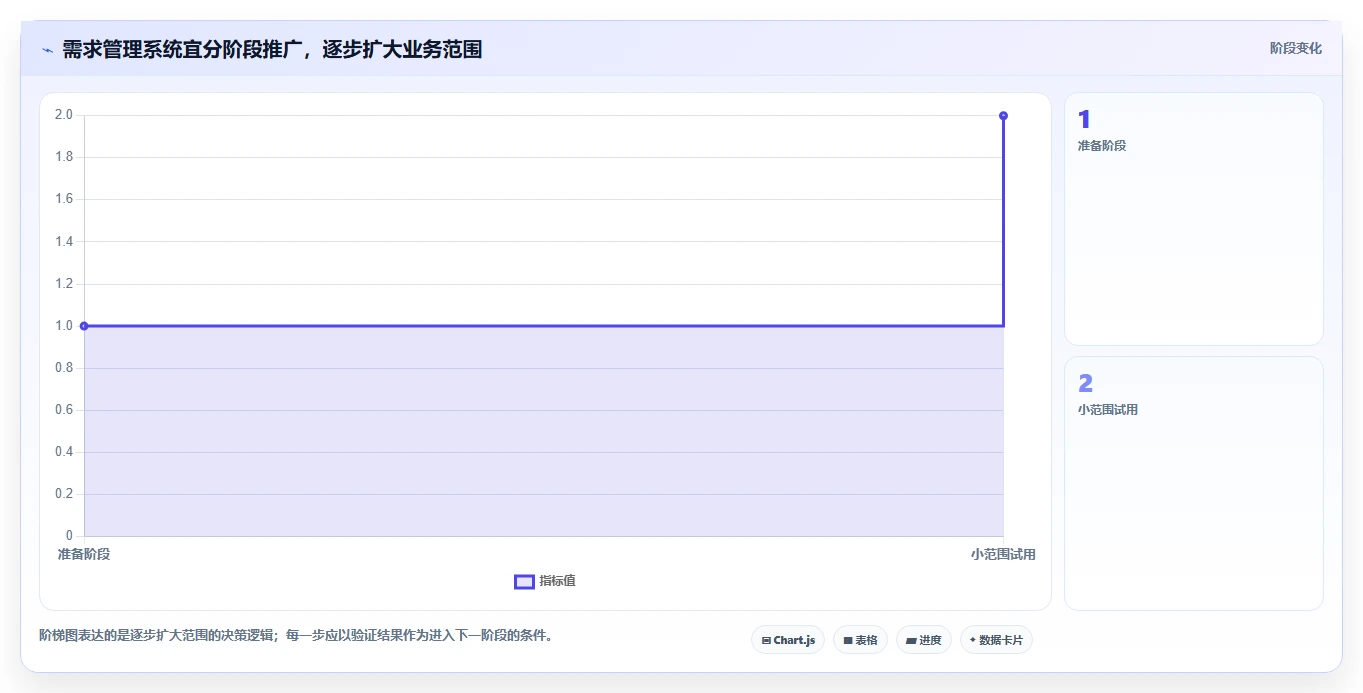Click the y-axis tick 1.0

[x=64, y=326]
